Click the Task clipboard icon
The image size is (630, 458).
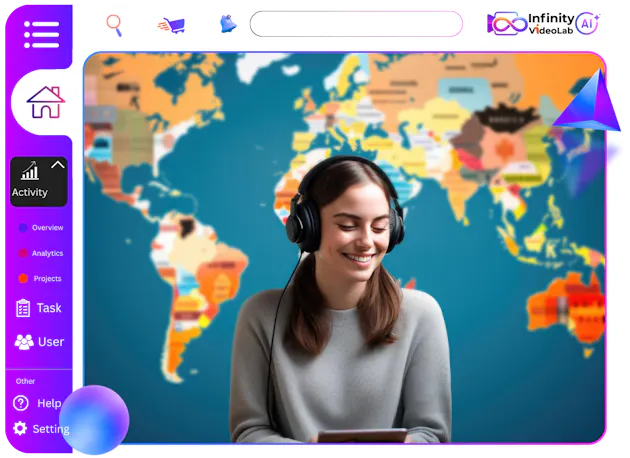click(x=23, y=308)
